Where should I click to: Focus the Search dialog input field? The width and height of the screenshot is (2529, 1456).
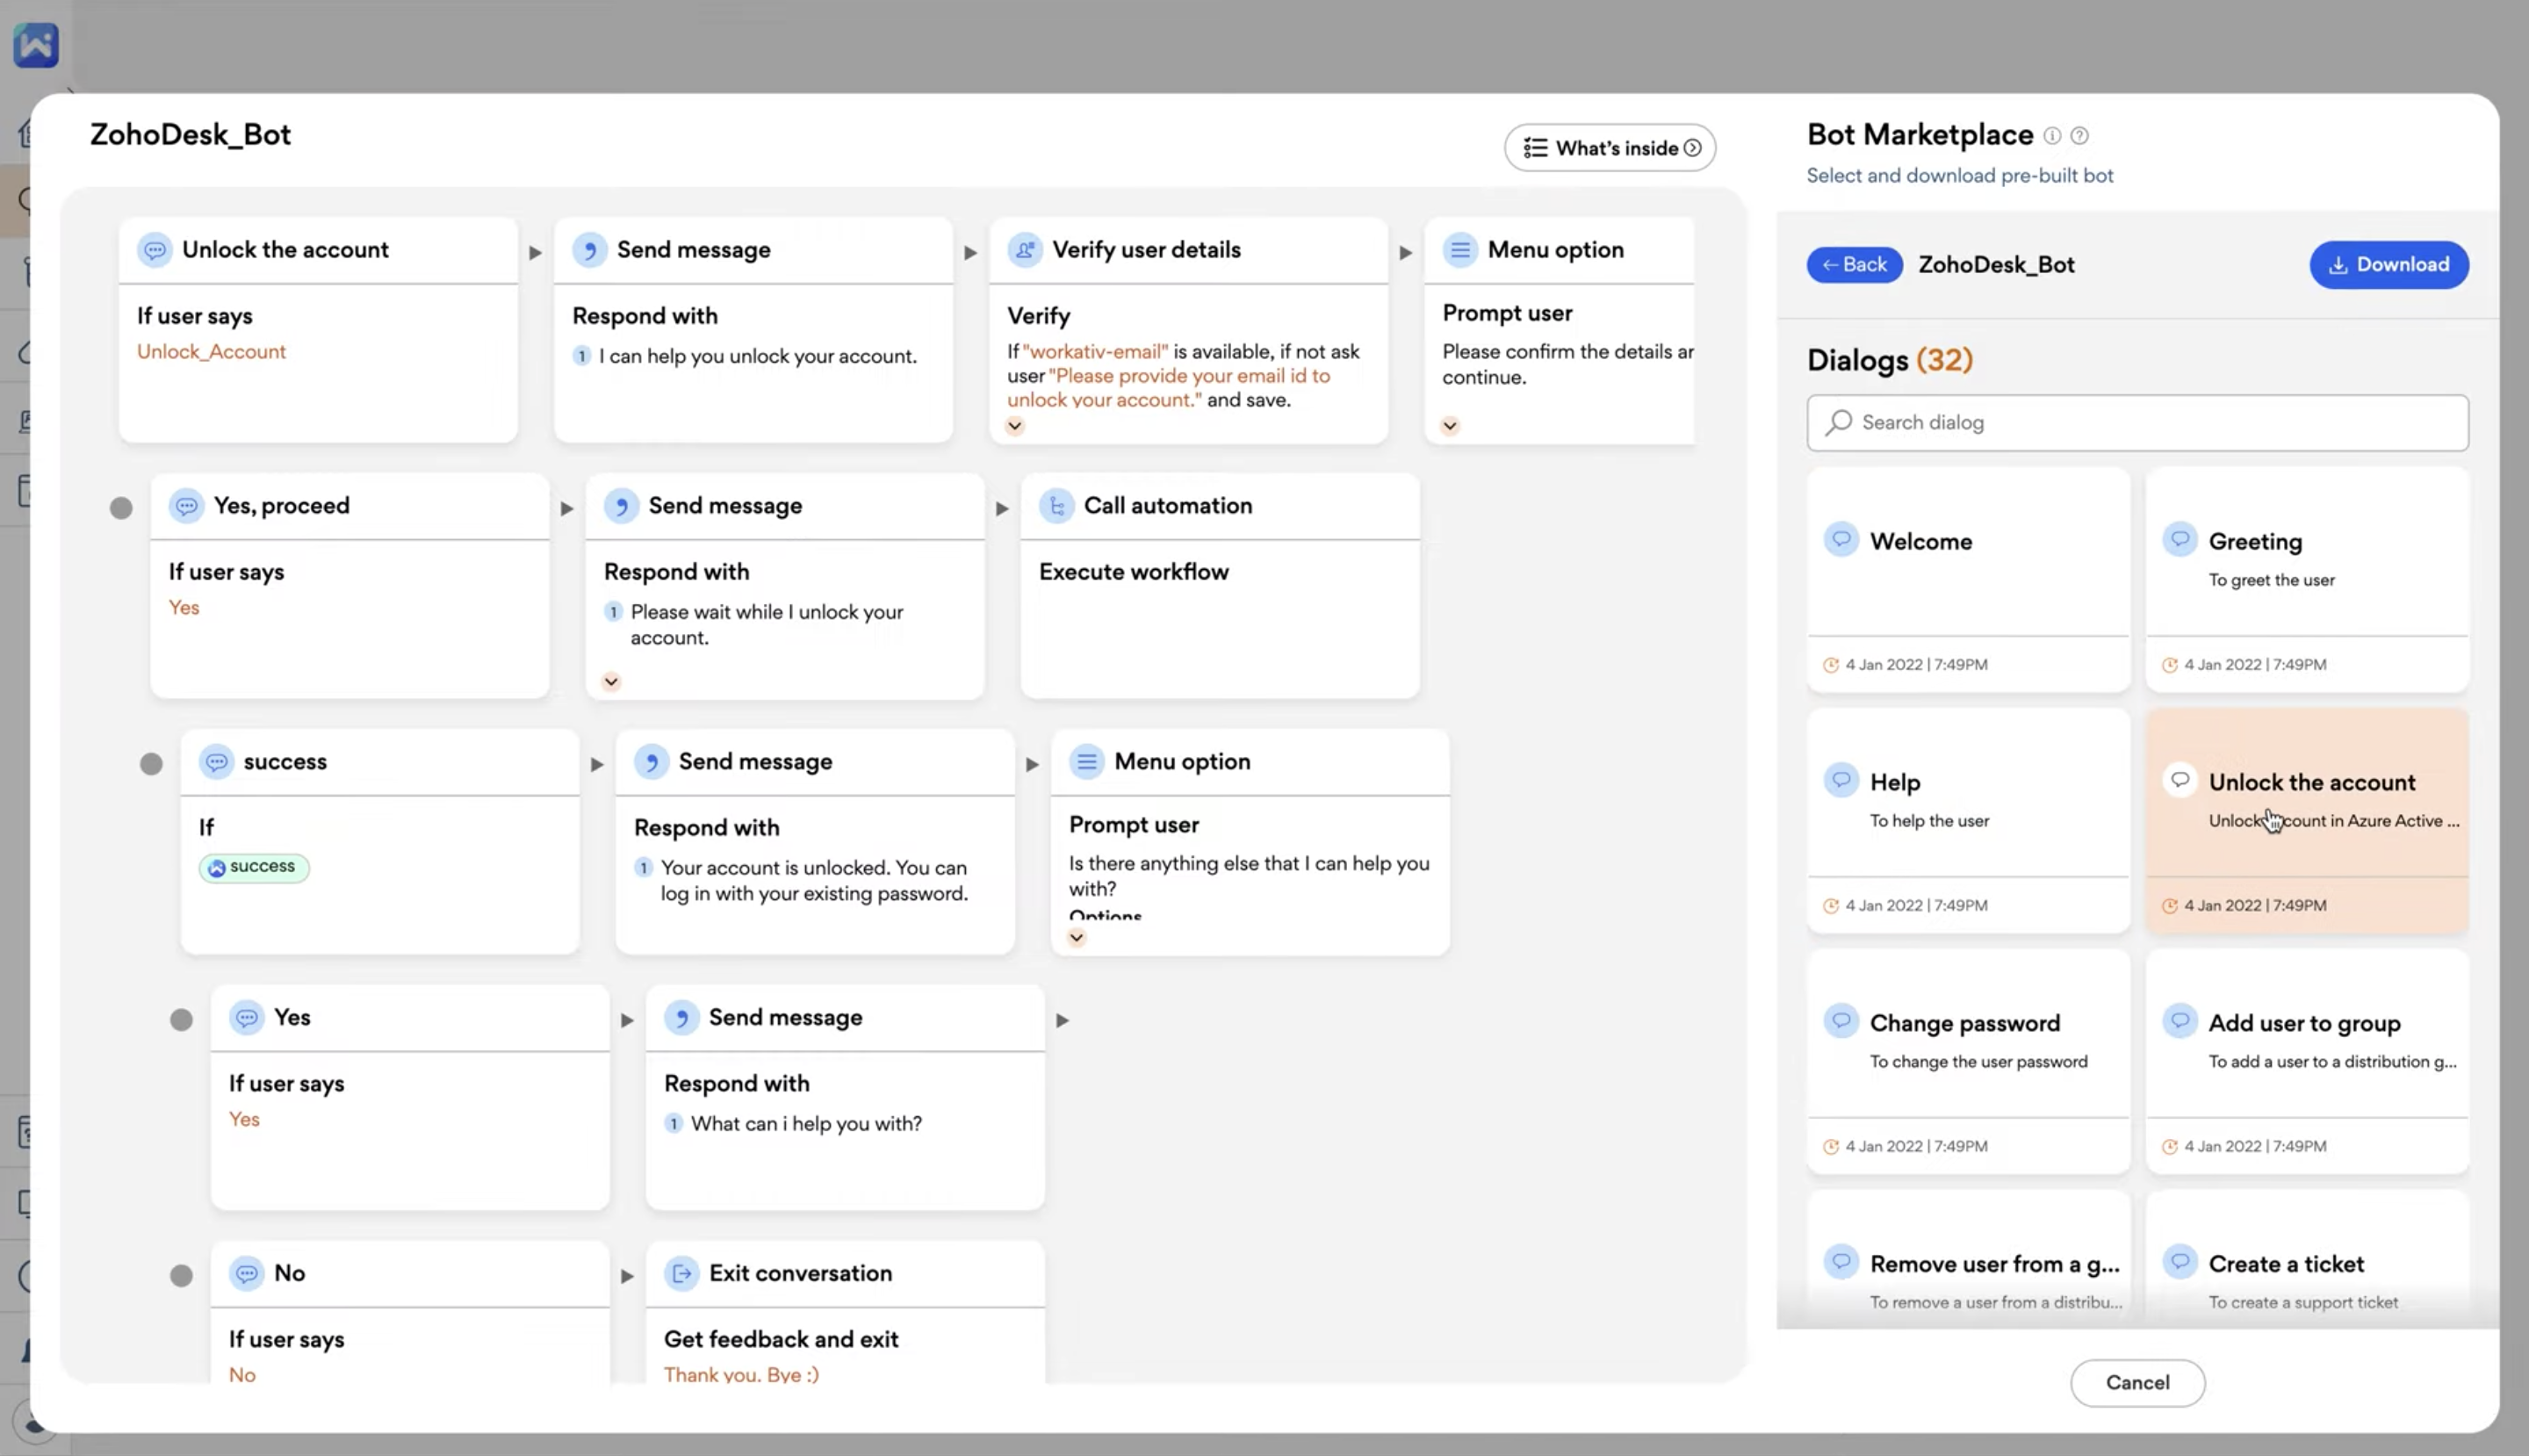tap(2150, 423)
